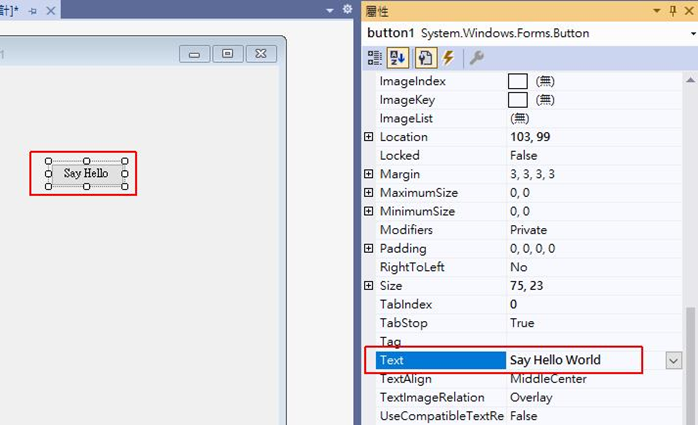Open the active documents list dropdown
This screenshot has height=425, width=698.
point(331,10)
